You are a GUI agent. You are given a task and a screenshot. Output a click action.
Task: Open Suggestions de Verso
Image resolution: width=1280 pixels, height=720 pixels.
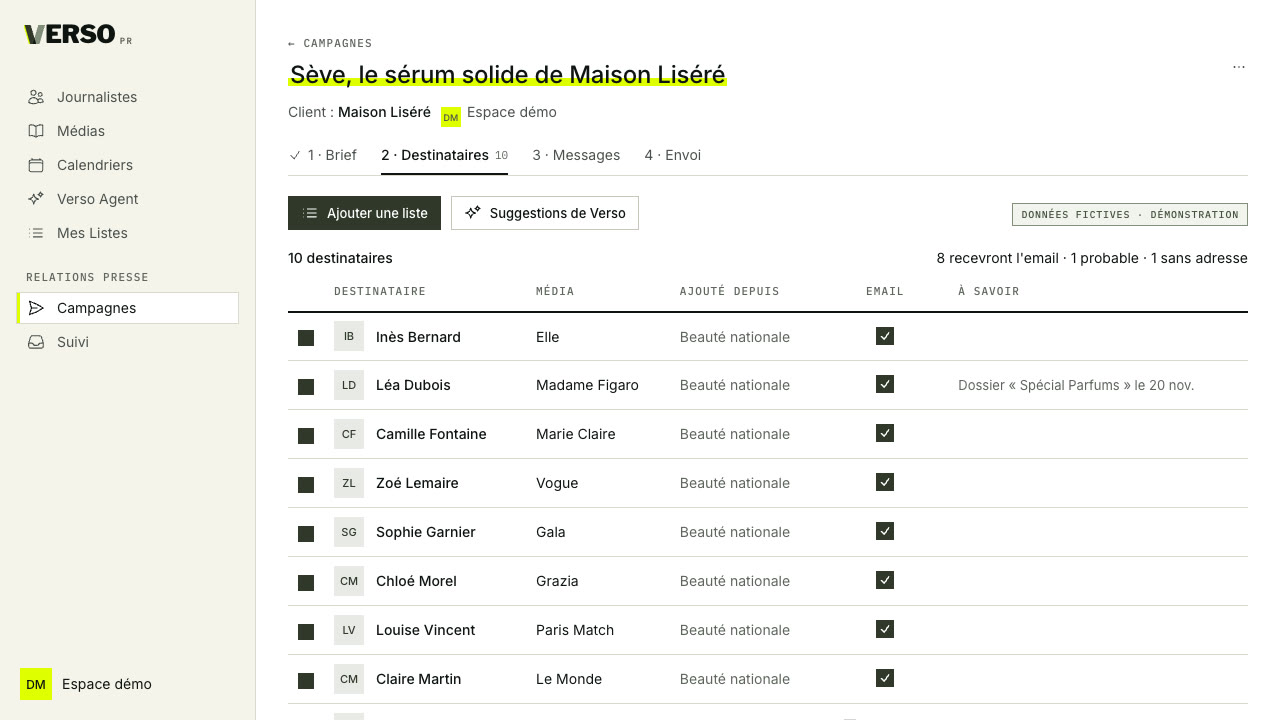point(545,213)
